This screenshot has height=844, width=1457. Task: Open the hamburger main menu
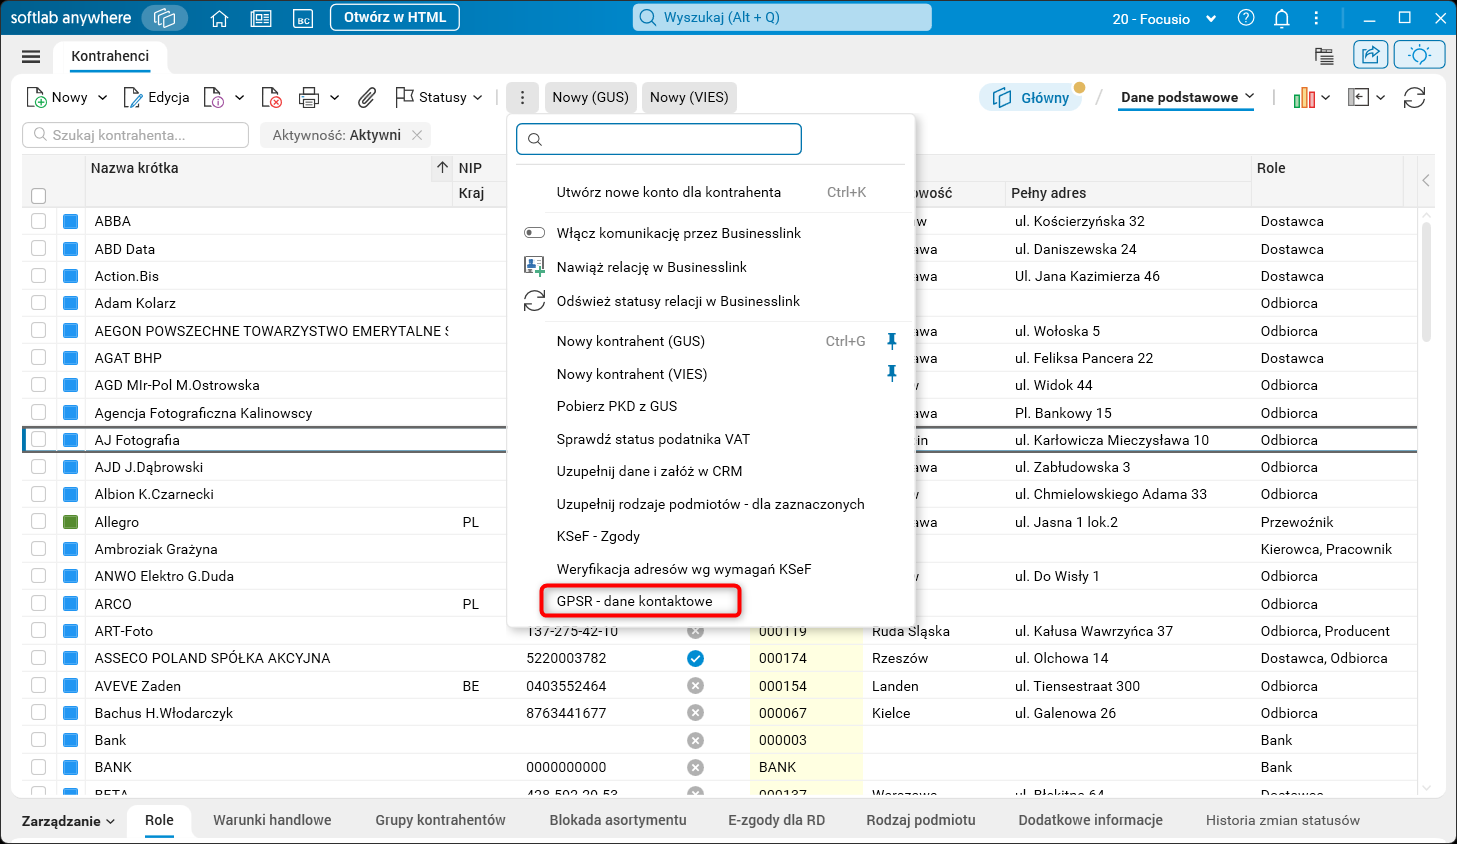pyautogui.click(x=31, y=57)
